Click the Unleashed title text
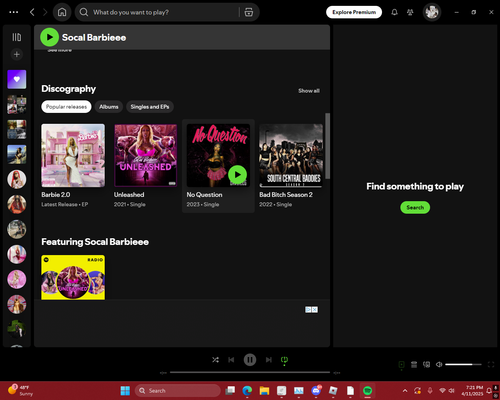This screenshot has height=400, width=500. [129, 195]
